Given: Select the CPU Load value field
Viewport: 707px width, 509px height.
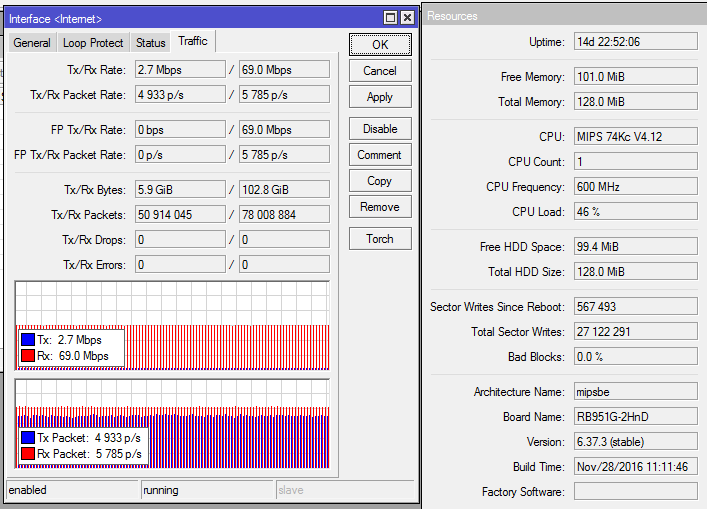Looking at the screenshot, I should (634, 211).
